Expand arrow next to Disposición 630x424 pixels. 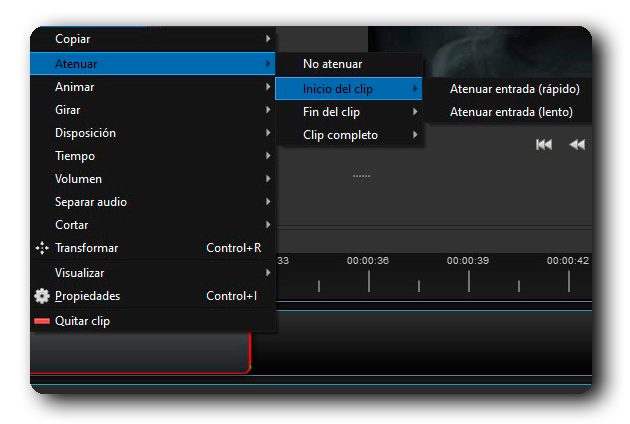(x=268, y=132)
